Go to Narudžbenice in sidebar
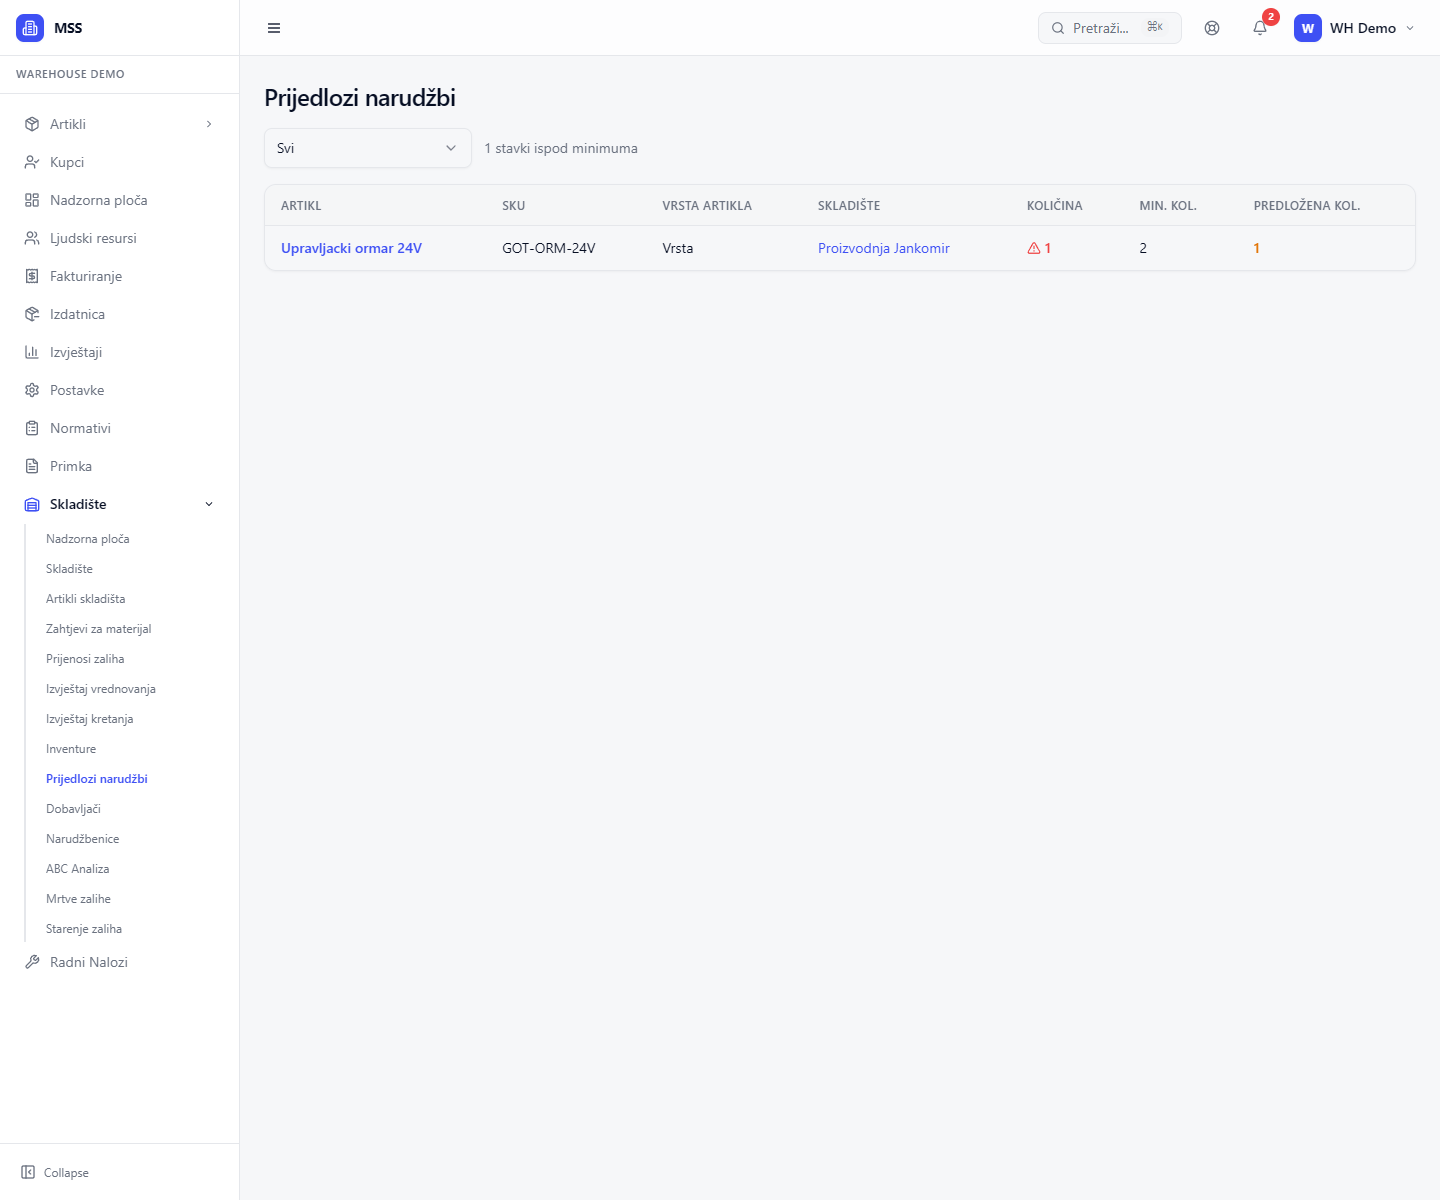 pos(82,839)
